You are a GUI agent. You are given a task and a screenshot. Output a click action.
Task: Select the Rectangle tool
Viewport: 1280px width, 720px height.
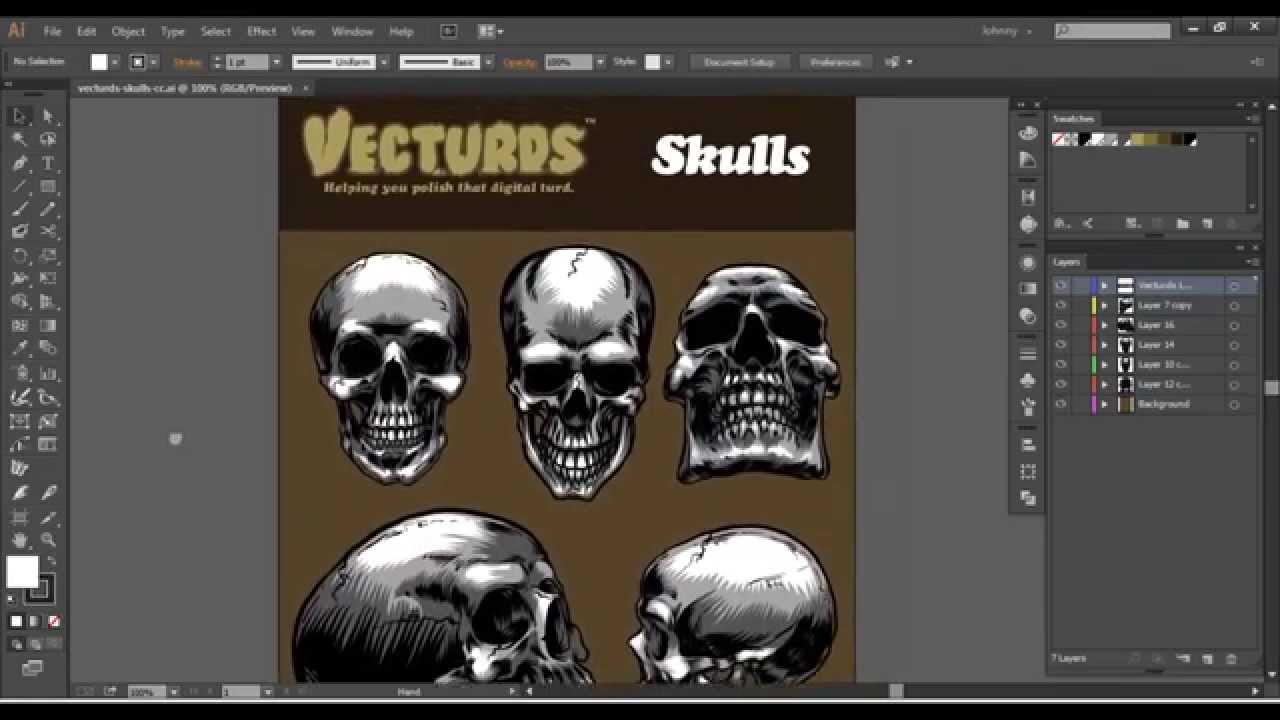pos(47,186)
